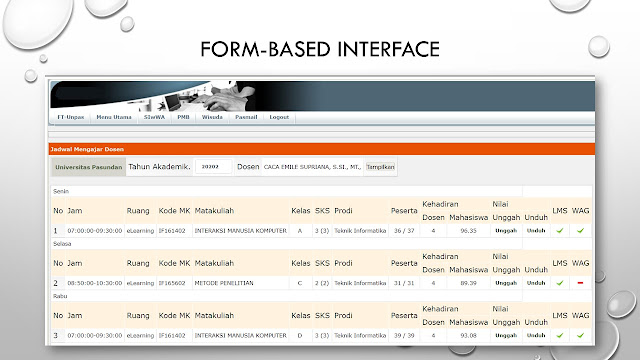
Task: Open the Dosen name selector
Action: (312, 167)
